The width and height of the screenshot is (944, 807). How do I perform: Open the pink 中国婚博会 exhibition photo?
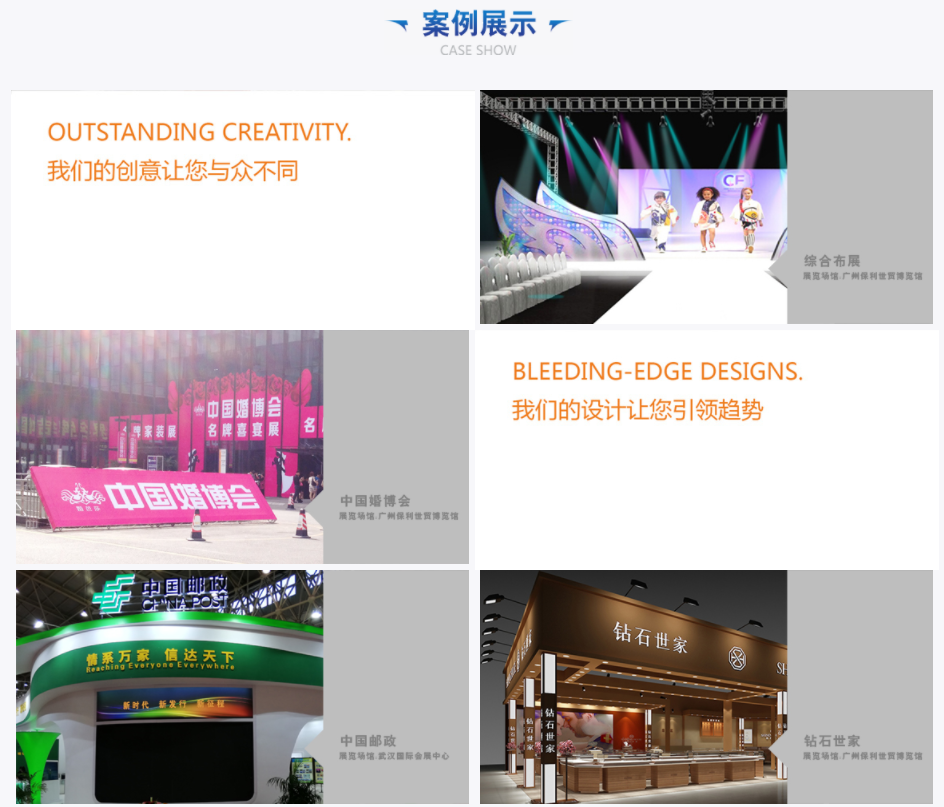[x=170, y=447]
